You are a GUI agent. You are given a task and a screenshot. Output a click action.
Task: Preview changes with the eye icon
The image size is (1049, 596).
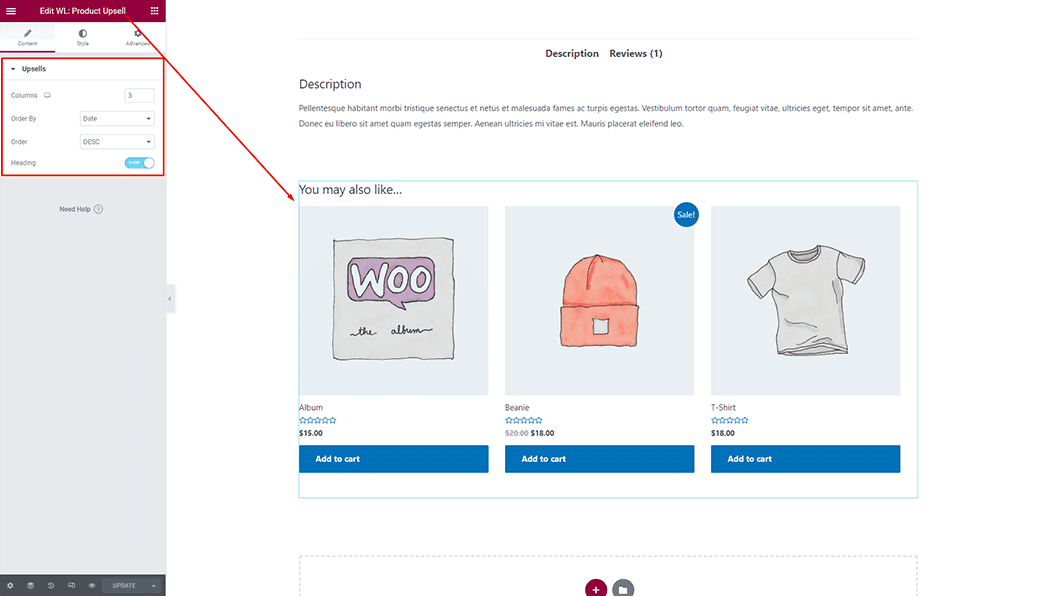click(x=91, y=585)
